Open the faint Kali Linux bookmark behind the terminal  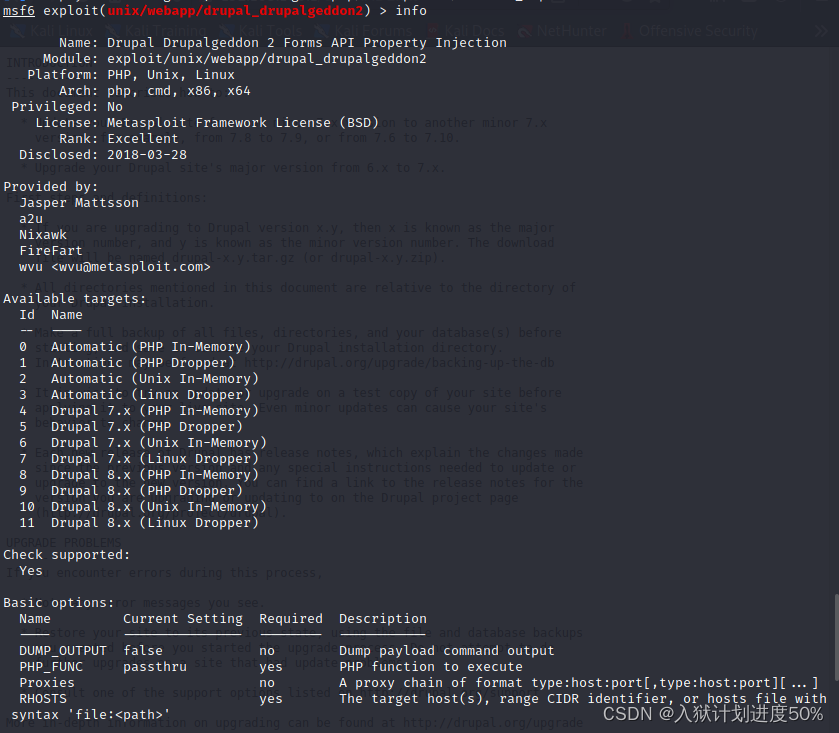tap(54, 31)
